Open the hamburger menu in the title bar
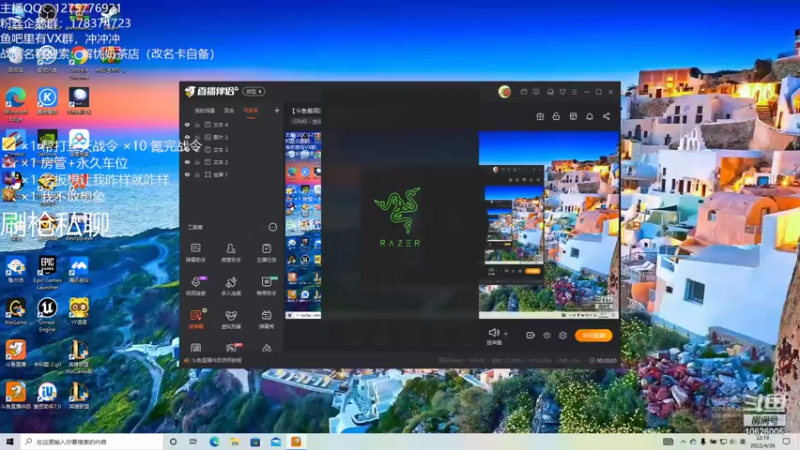 pos(574,92)
